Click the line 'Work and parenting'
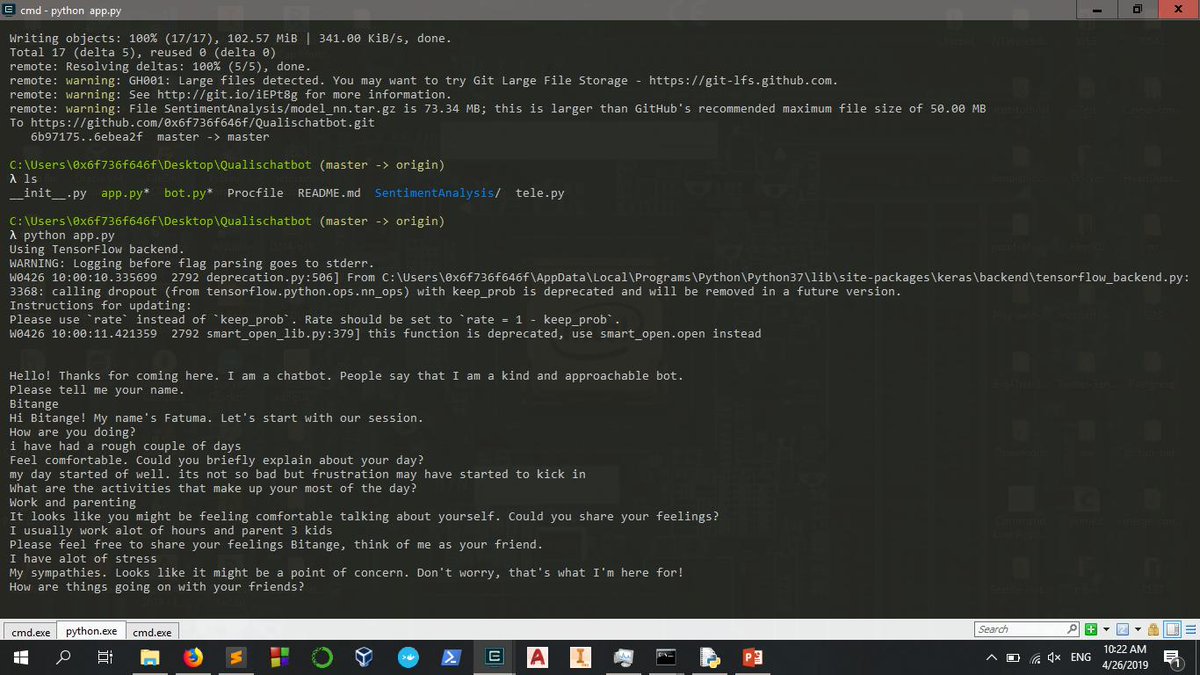The height and width of the screenshot is (675, 1200). (x=72, y=502)
